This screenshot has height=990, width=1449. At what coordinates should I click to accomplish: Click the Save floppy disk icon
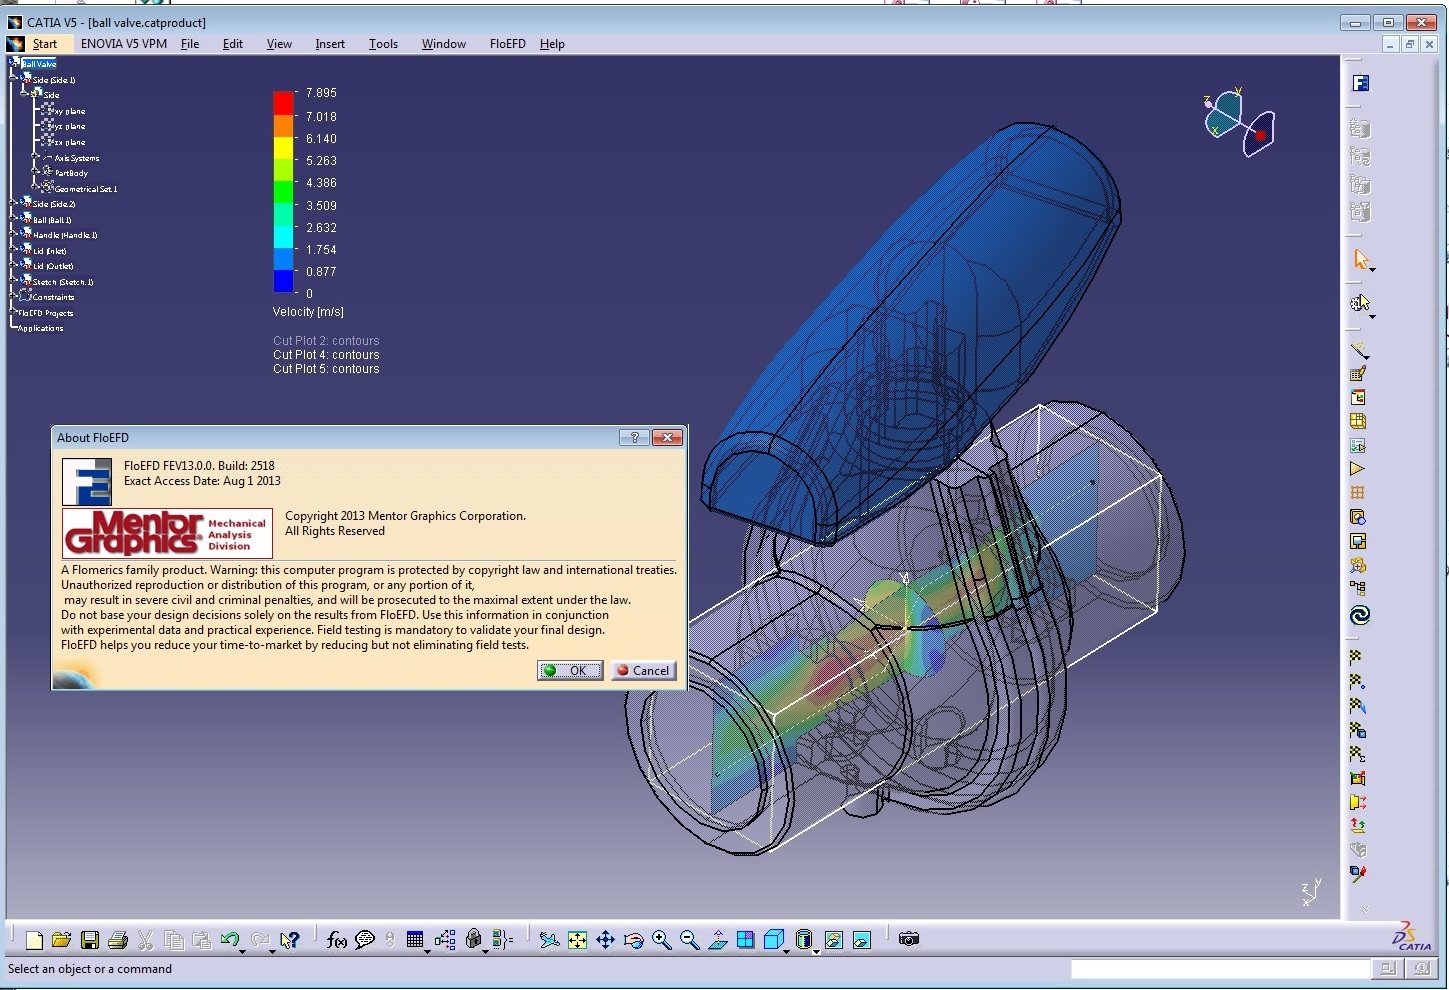[x=90, y=940]
